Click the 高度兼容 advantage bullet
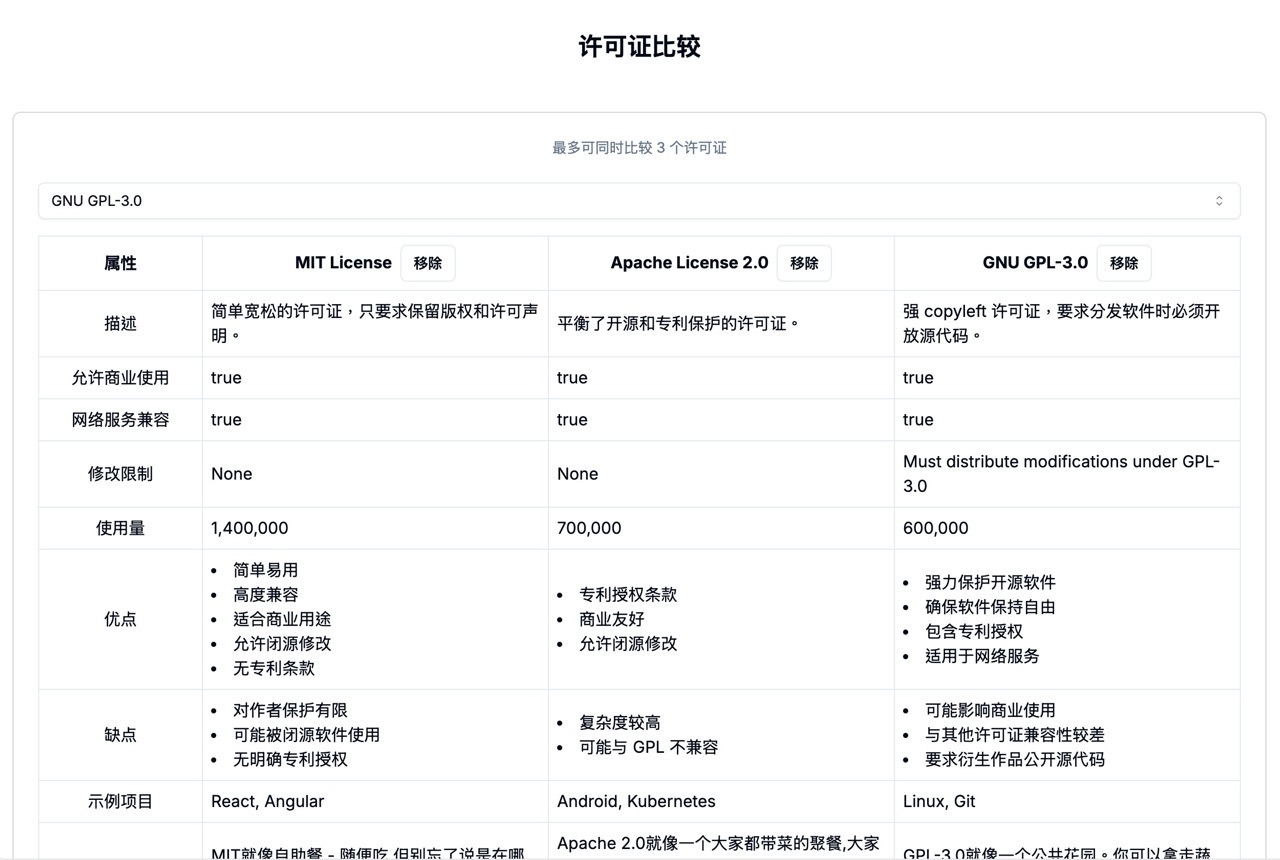This screenshot has width=1280, height=860. (266, 595)
